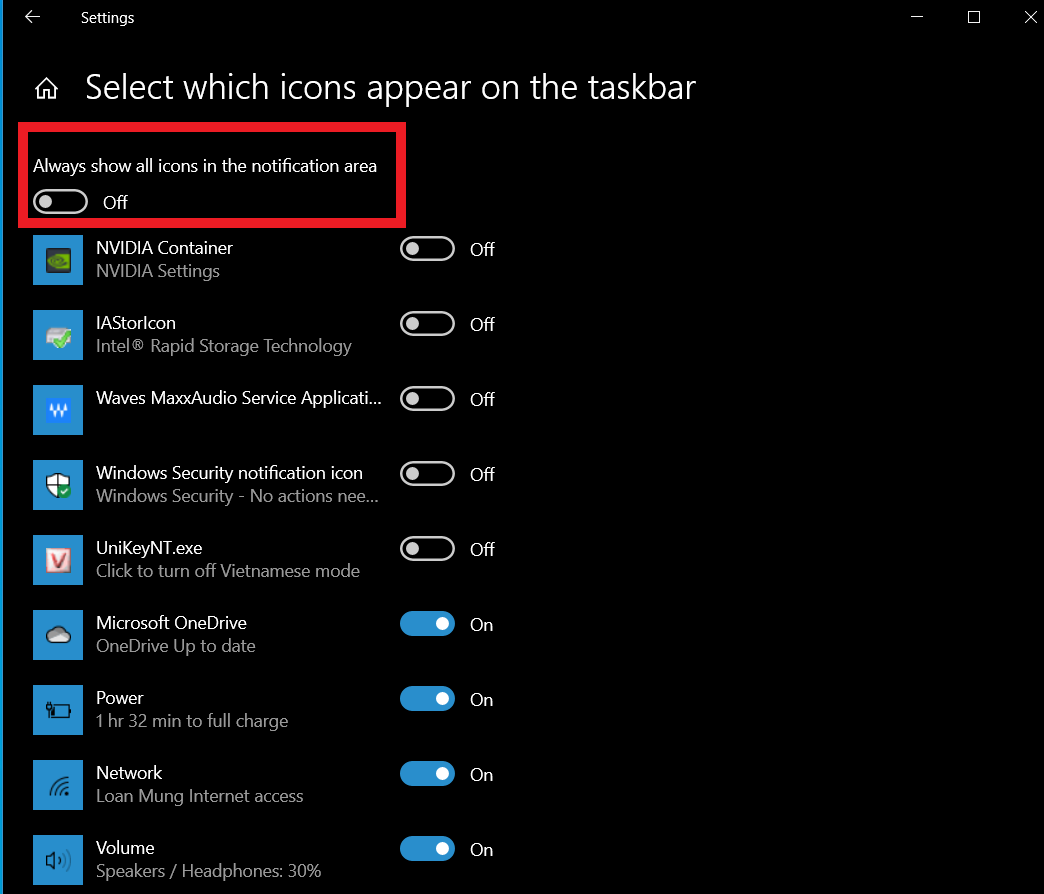Image resolution: width=1044 pixels, height=894 pixels.
Task: Turn on Windows Security notification toggle
Action: (x=427, y=474)
